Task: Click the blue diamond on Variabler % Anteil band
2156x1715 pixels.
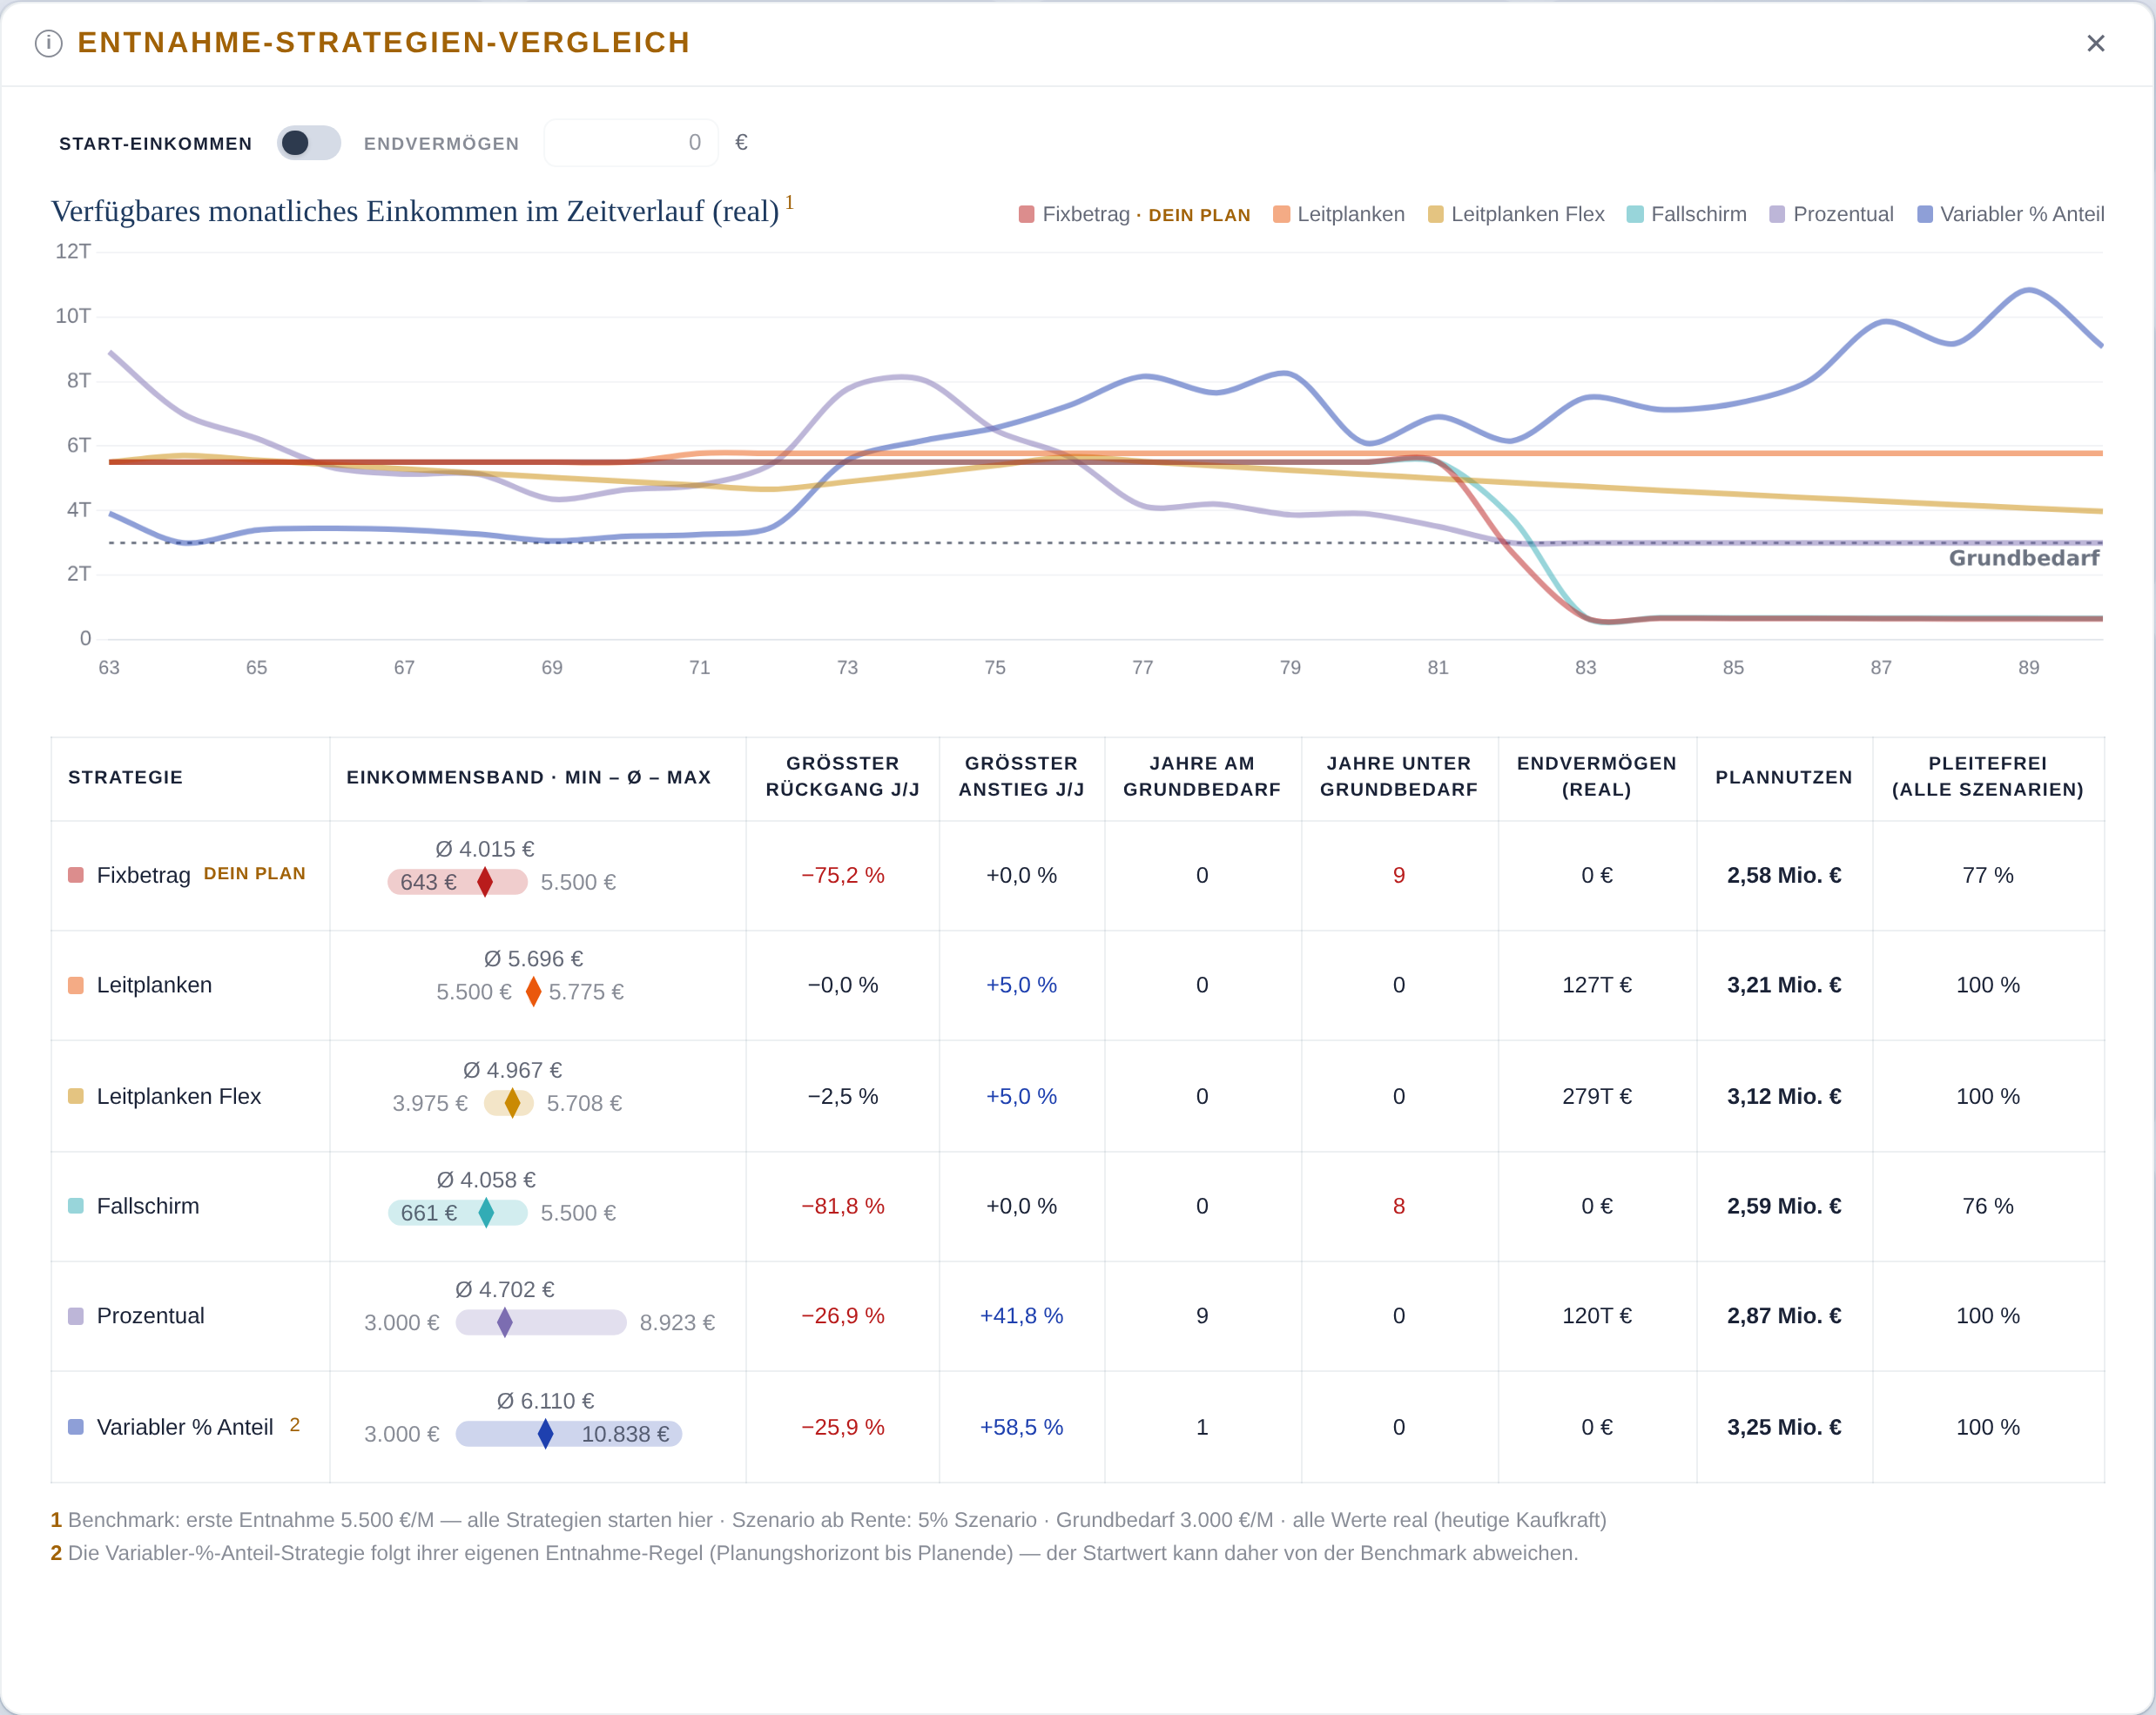Action: 545,1433
